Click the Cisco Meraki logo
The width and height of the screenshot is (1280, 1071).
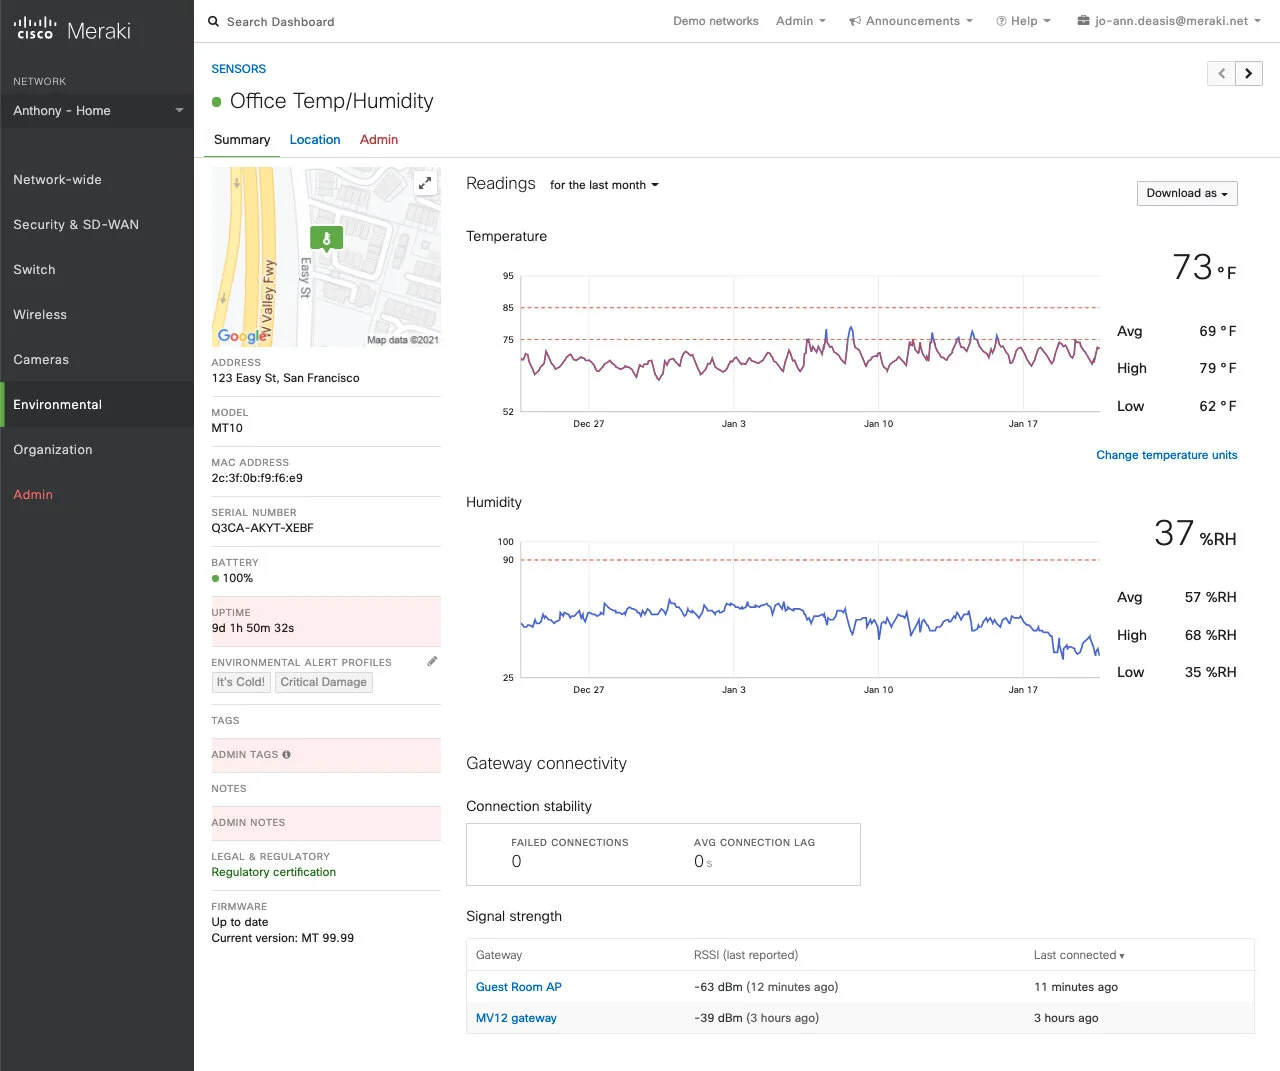(73, 29)
